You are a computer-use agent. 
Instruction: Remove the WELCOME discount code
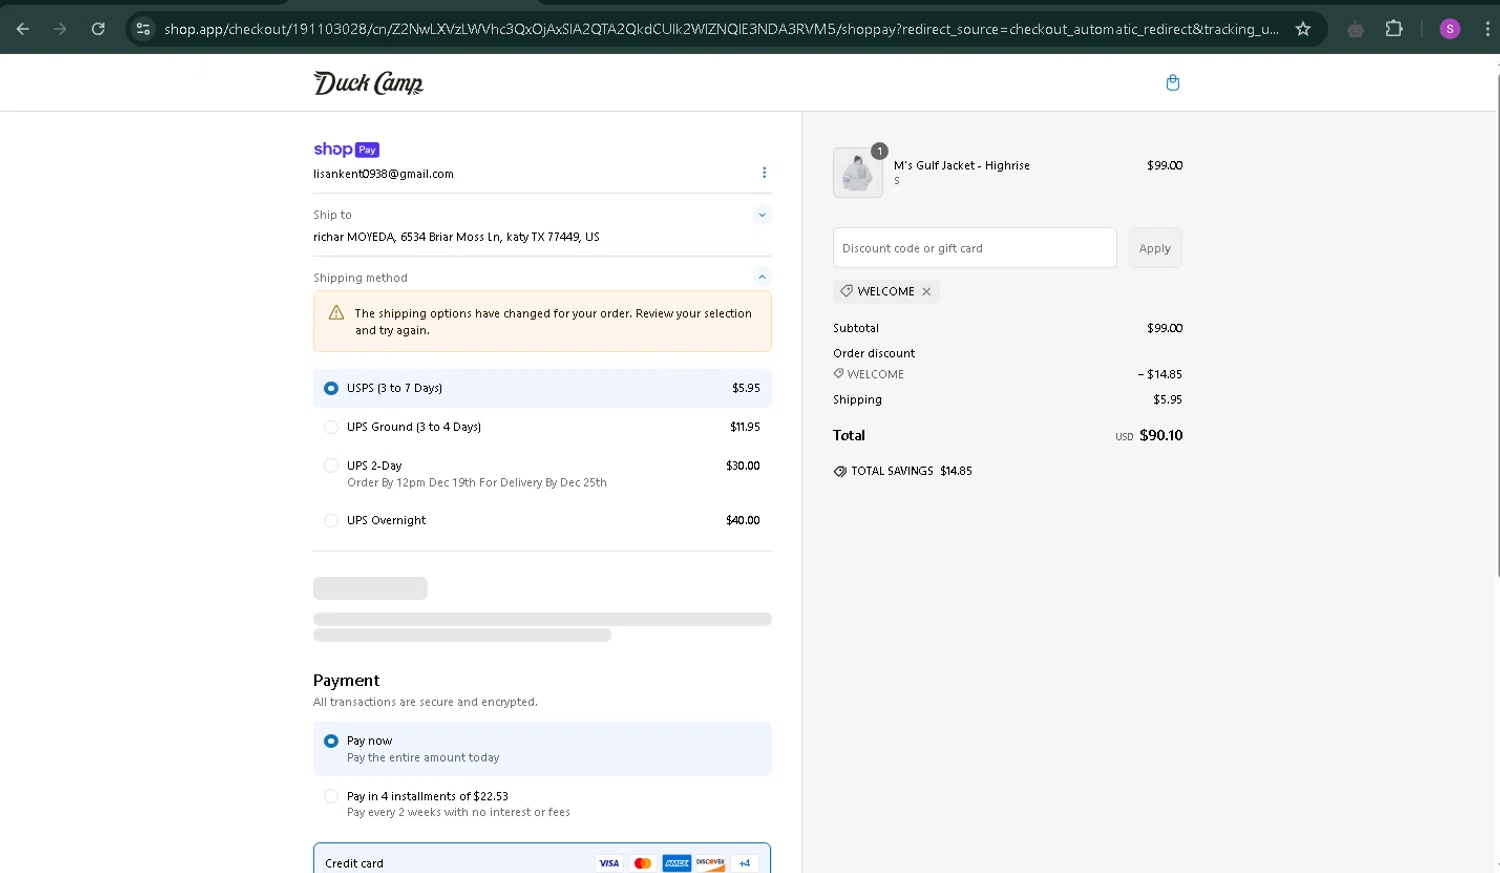(926, 292)
